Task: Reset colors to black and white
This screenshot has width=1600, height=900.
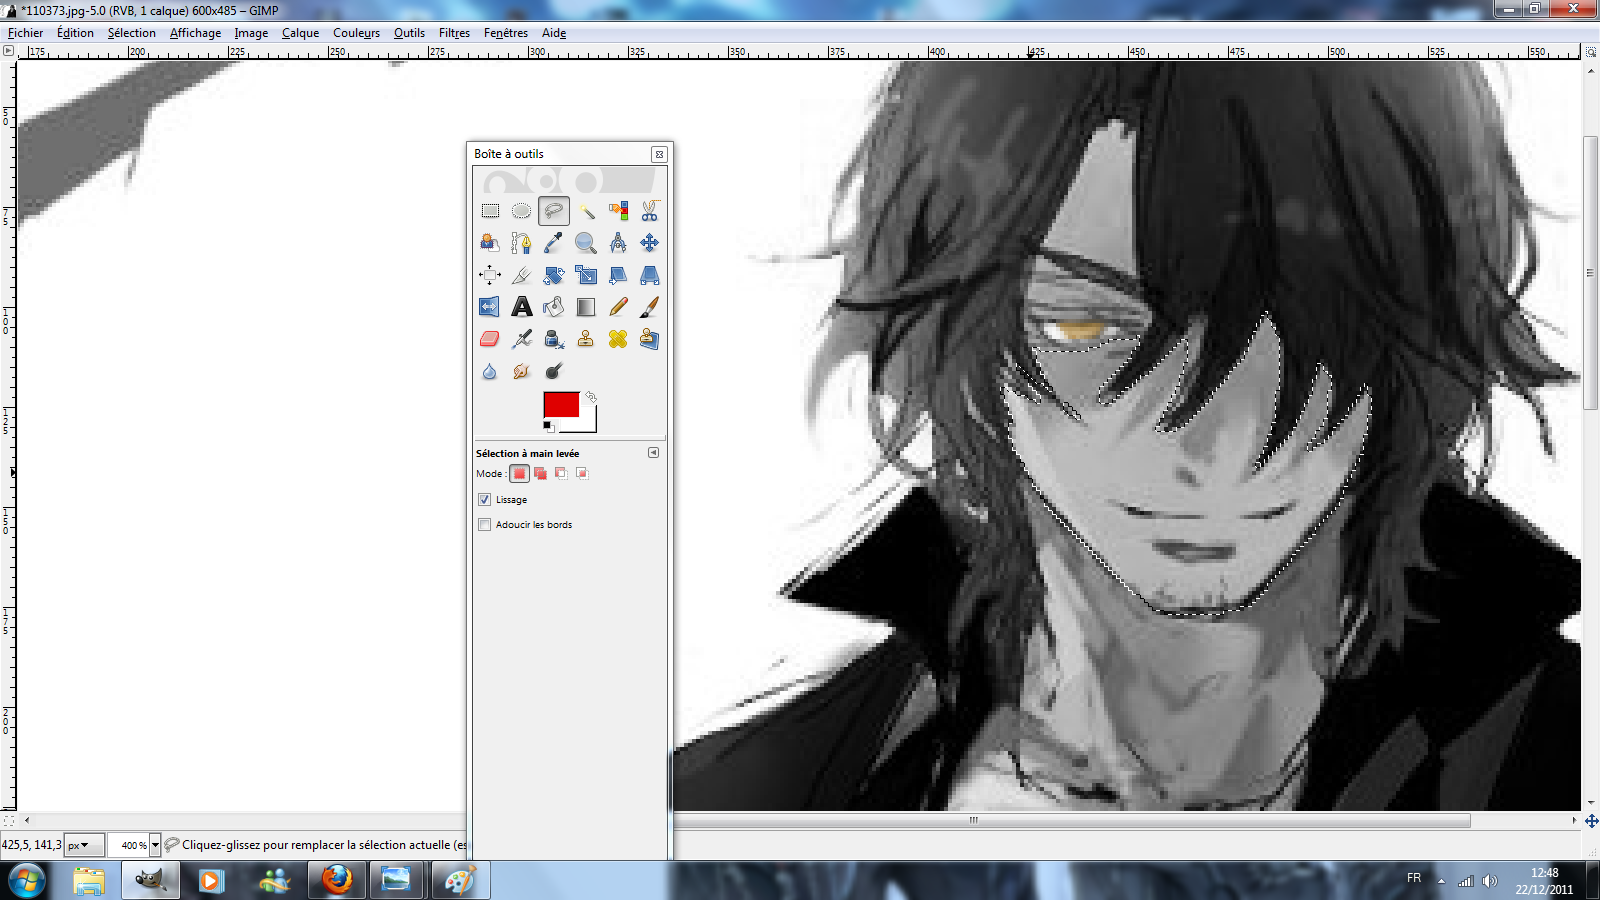Action: [548, 427]
